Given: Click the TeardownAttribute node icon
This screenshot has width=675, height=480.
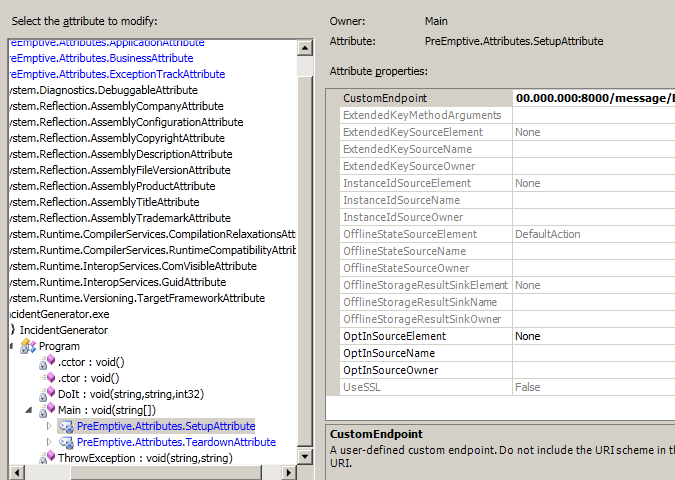Looking at the screenshot, I should pyautogui.click(x=66, y=442).
